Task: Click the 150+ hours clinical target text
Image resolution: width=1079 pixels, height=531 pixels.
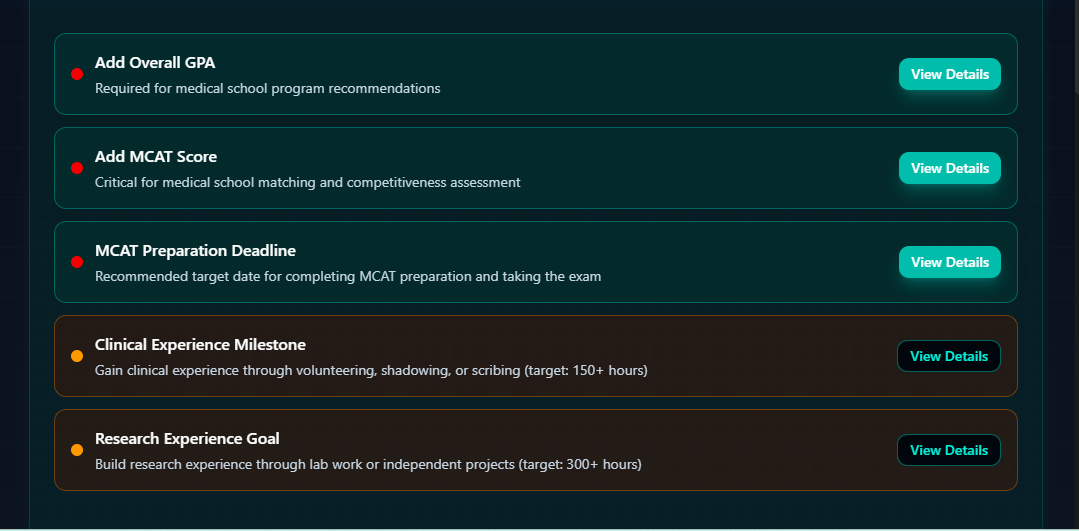Action: (371, 370)
